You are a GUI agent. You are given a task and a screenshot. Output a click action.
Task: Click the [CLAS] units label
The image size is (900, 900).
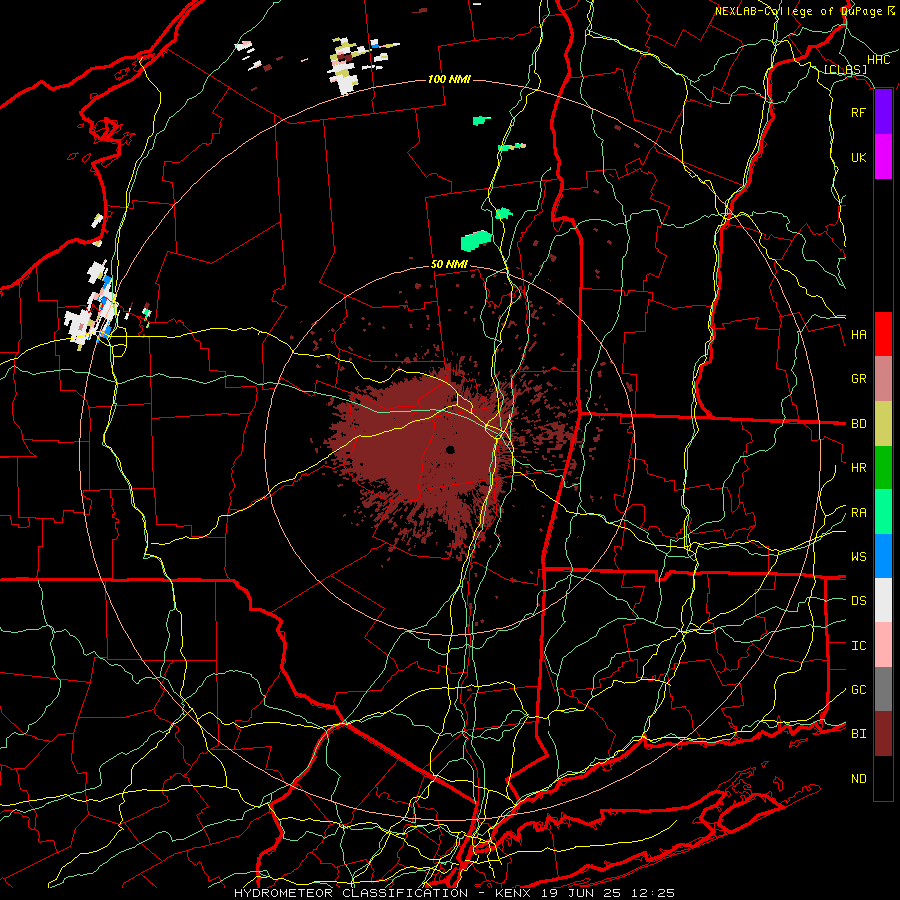point(845,70)
